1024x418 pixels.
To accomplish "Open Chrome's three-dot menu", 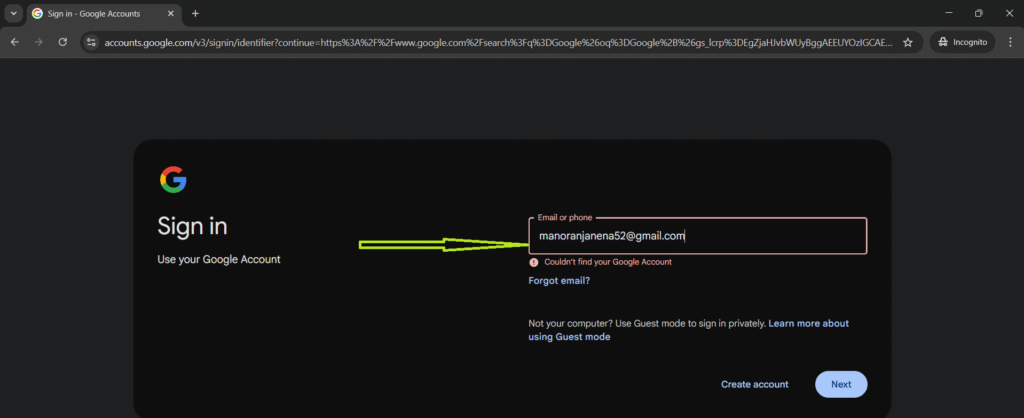I will click(1009, 42).
